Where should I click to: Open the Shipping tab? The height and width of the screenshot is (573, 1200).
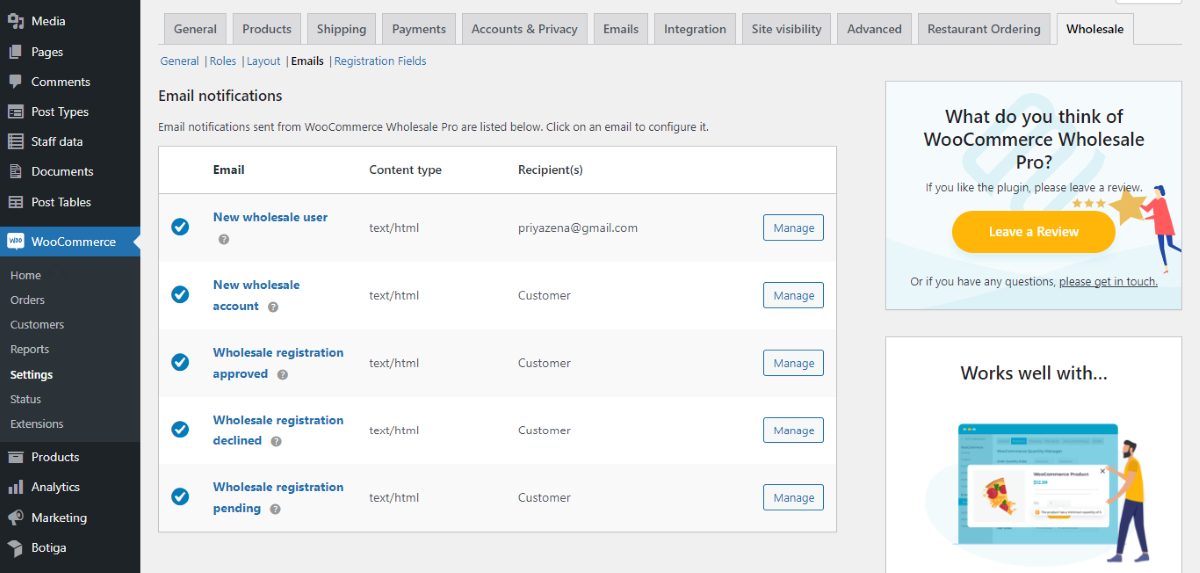pyautogui.click(x=342, y=29)
